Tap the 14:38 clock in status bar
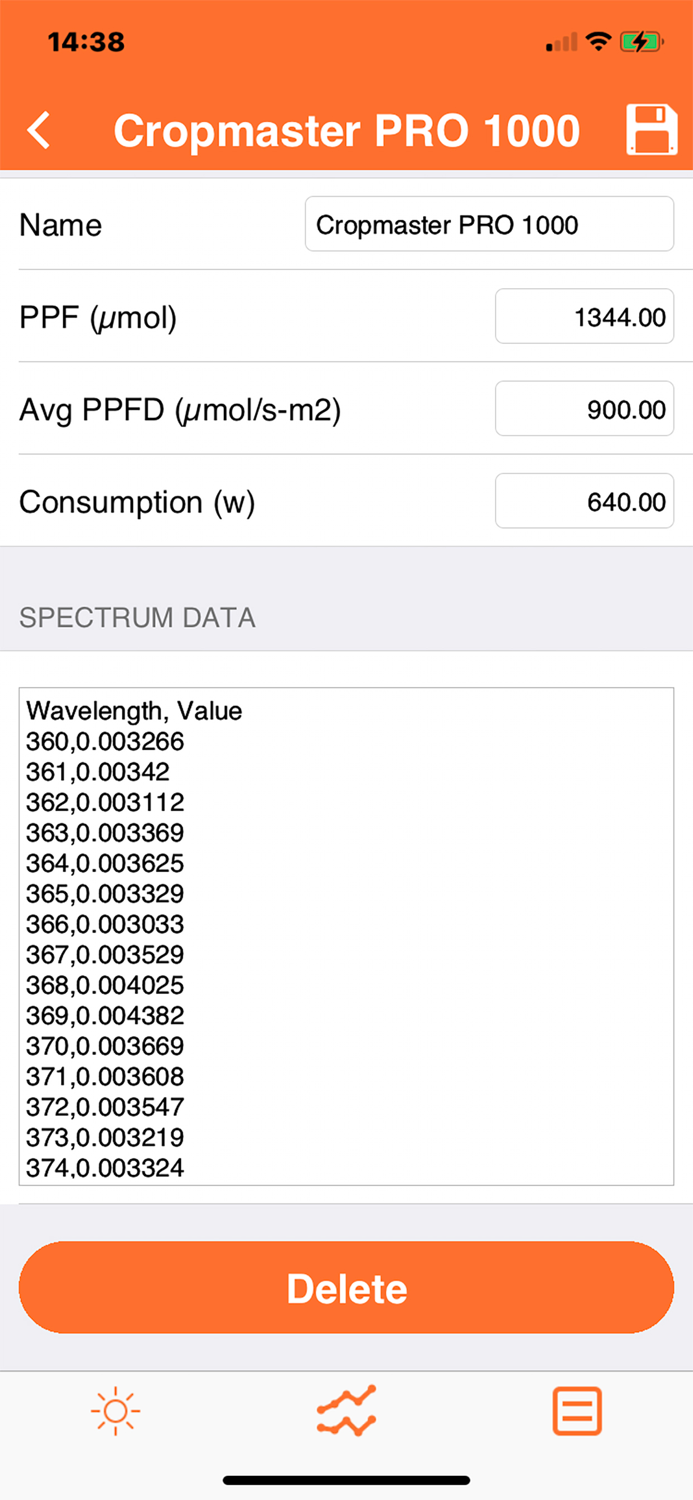Image resolution: width=693 pixels, height=1500 pixels. (x=86, y=42)
